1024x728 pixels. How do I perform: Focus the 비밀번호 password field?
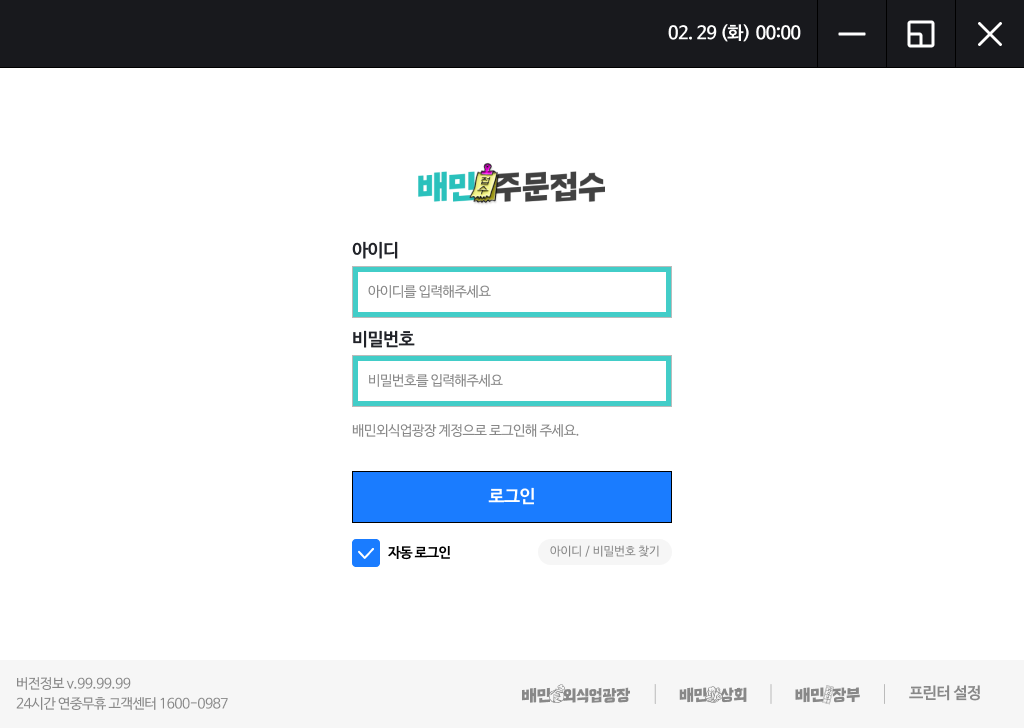(511, 381)
